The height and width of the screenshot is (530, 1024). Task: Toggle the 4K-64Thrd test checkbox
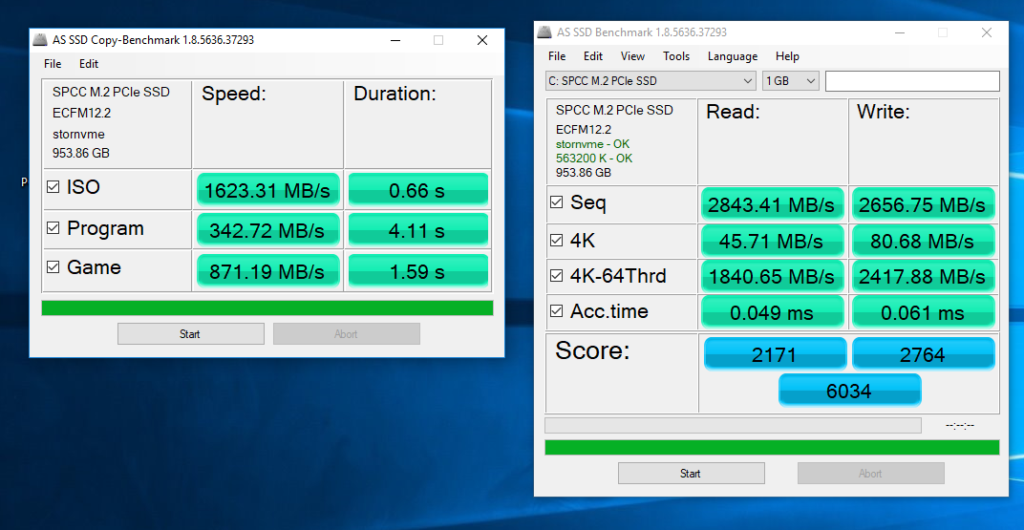[x=556, y=277]
